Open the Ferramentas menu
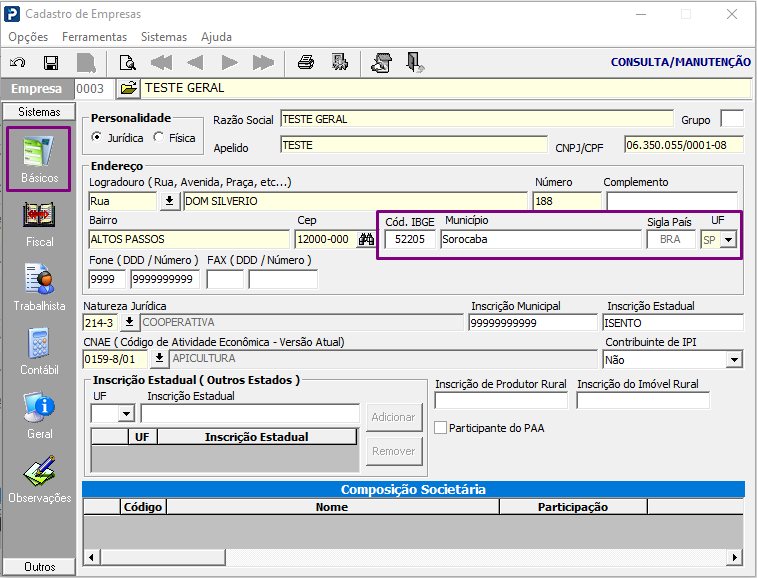This screenshot has height=578, width=757. [x=94, y=37]
